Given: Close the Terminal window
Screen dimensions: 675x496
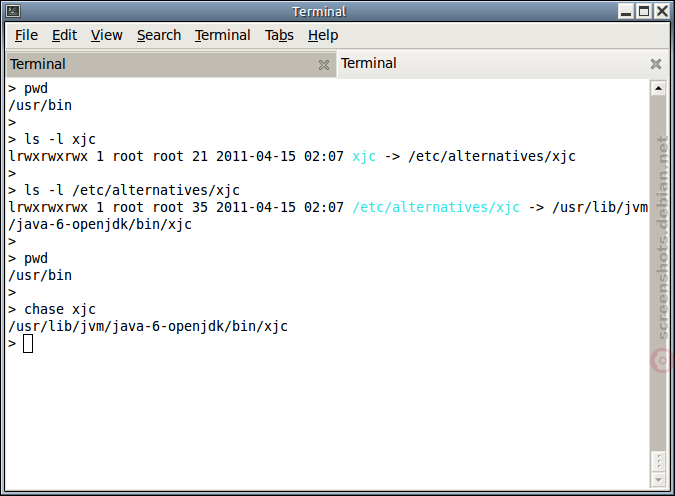Looking at the screenshot, I should click(x=662, y=11).
